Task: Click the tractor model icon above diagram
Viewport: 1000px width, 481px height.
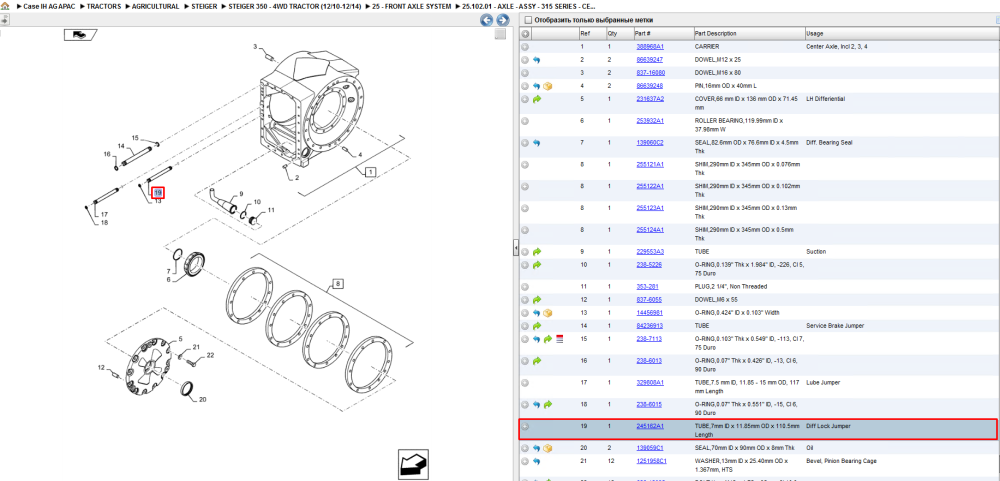Action: pyautogui.click(x=80, y=35)
